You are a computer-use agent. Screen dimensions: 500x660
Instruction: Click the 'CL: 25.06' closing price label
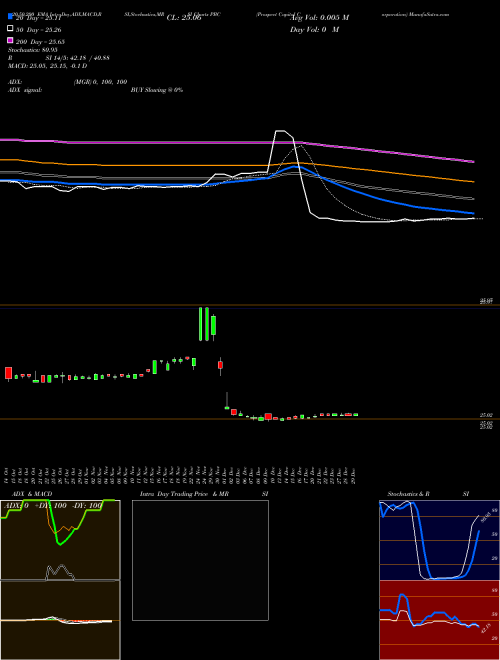tap(184, 18)
